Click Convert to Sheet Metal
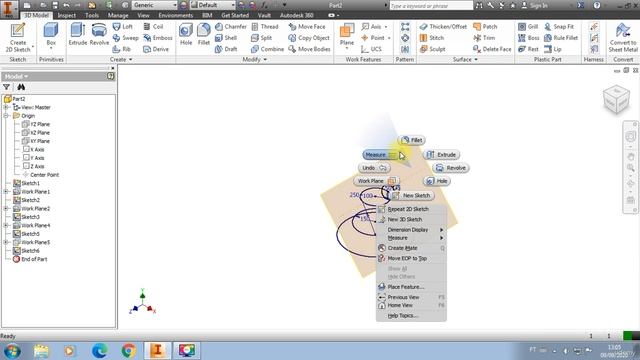This screenshot has height=360, width=640. (623, 38)
